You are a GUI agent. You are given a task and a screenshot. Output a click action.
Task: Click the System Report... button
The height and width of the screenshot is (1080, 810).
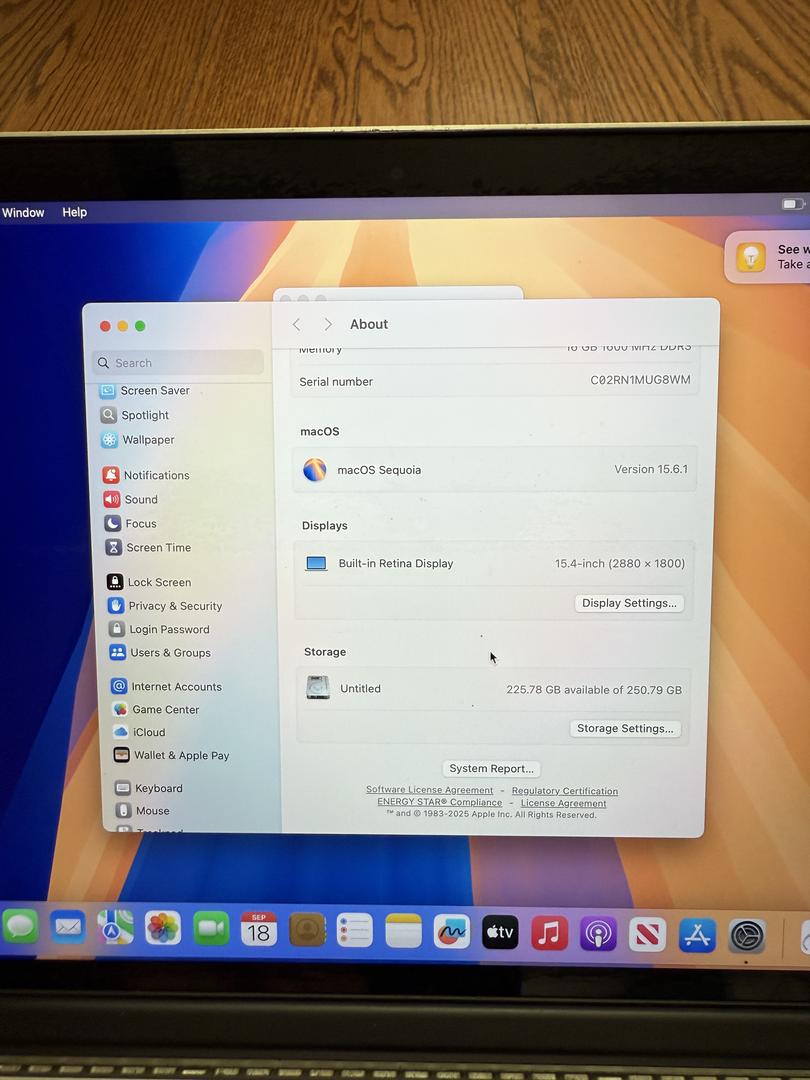pos(491,769)
